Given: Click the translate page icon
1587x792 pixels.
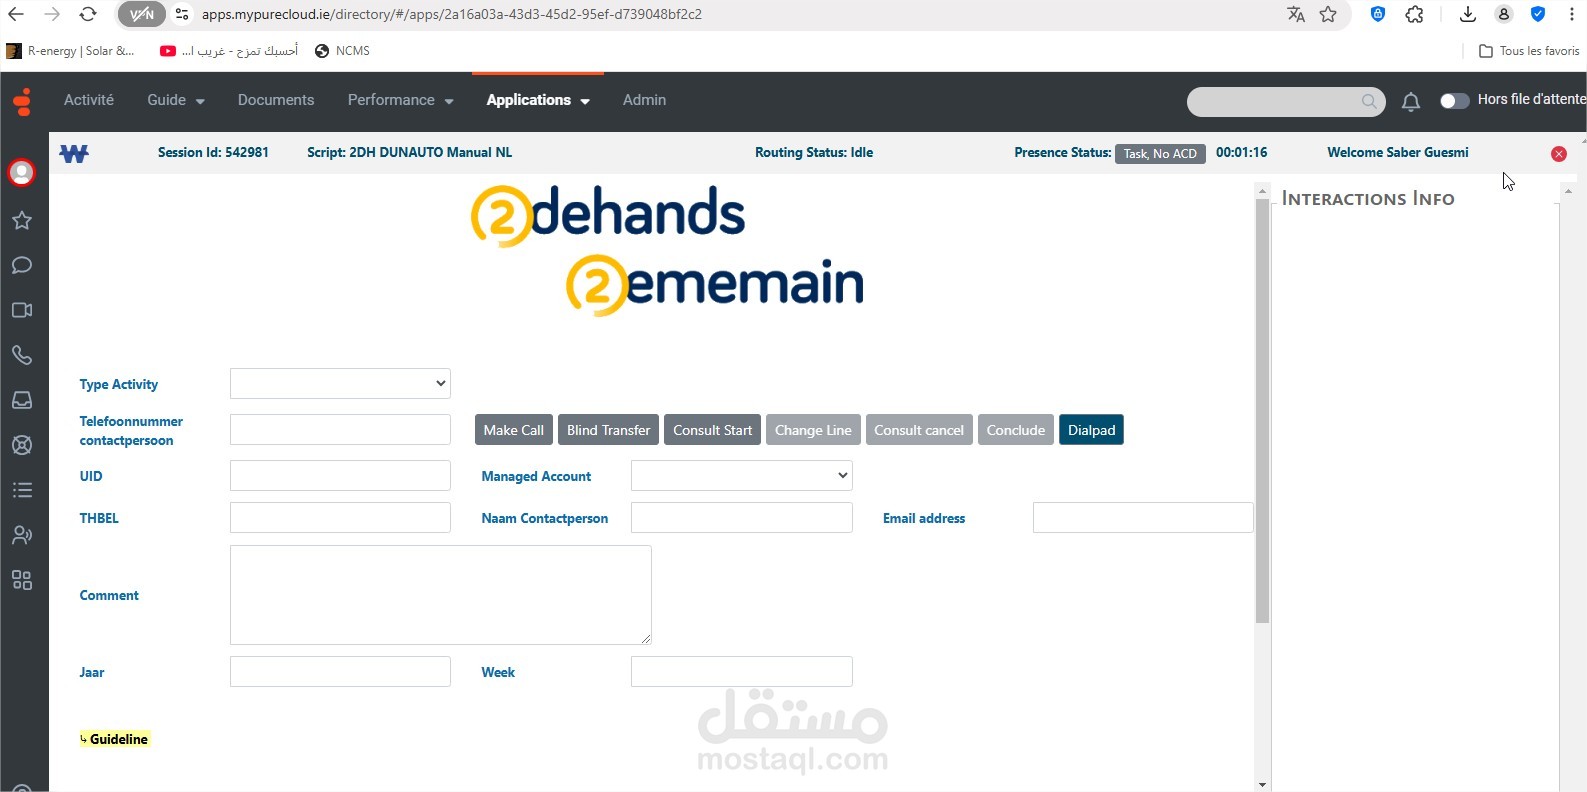Looking at the screenshot, I should [x=1296, y=14].
